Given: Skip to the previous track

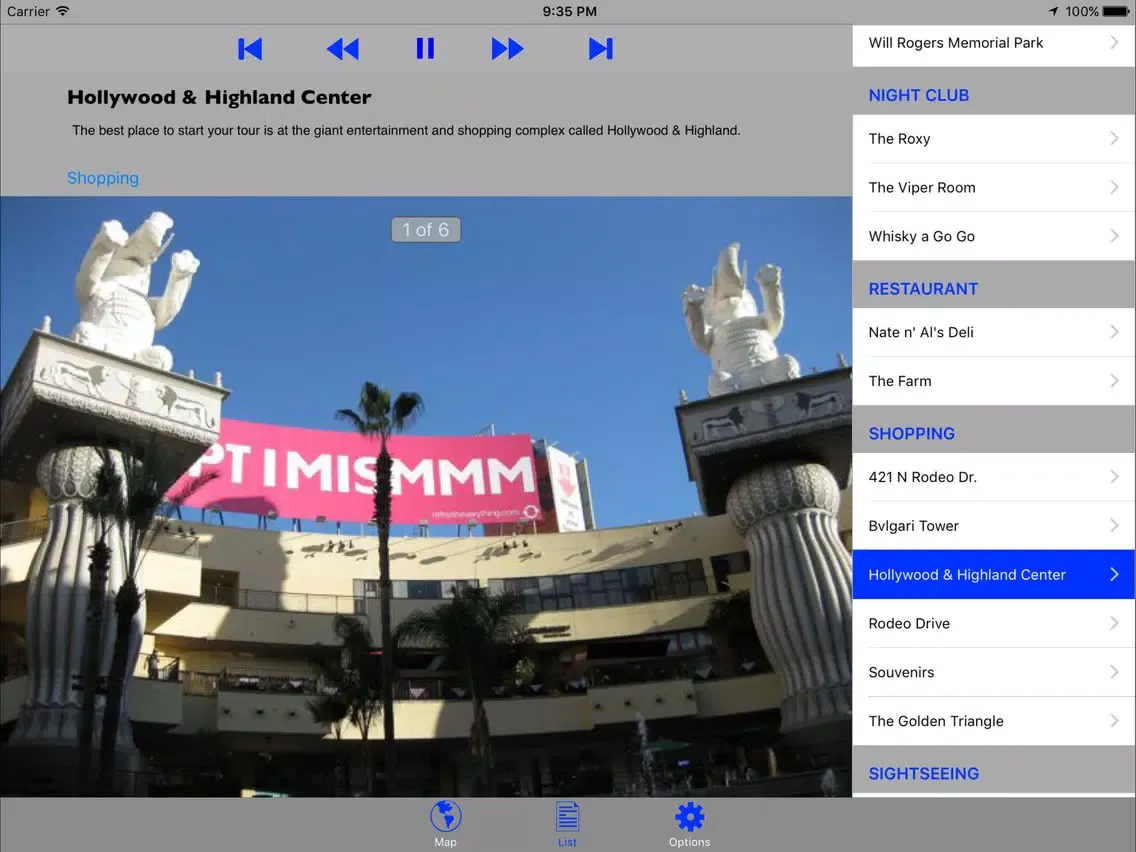Looking at the screenshot, I should coord(250,49).
